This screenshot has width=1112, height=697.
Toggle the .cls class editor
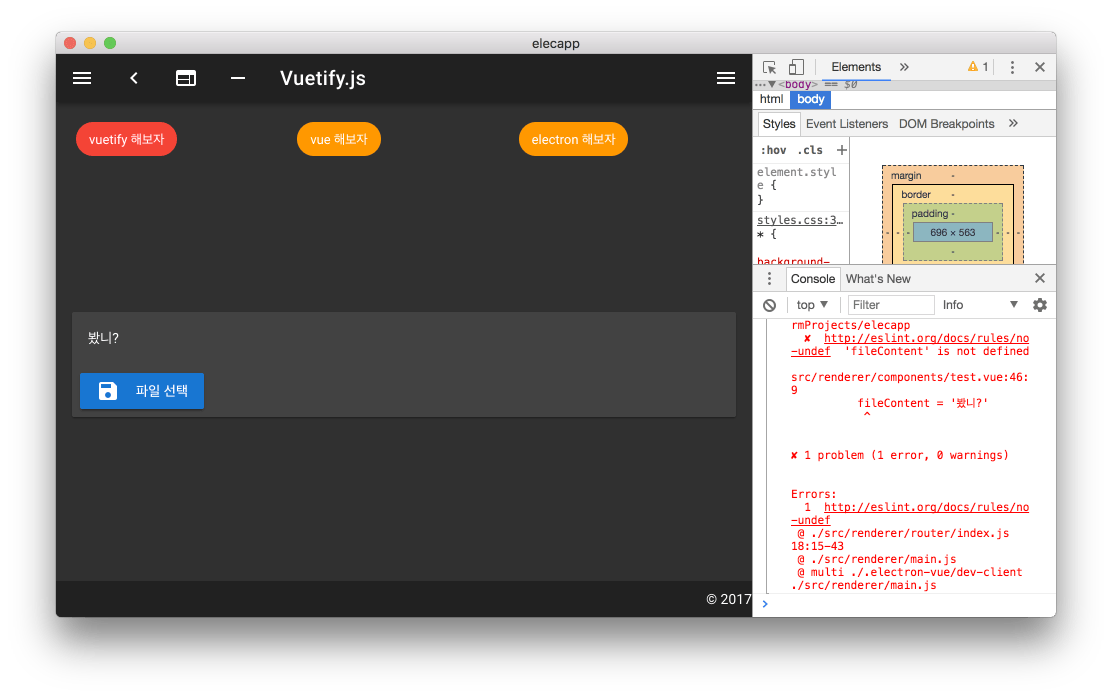(810, 150)
